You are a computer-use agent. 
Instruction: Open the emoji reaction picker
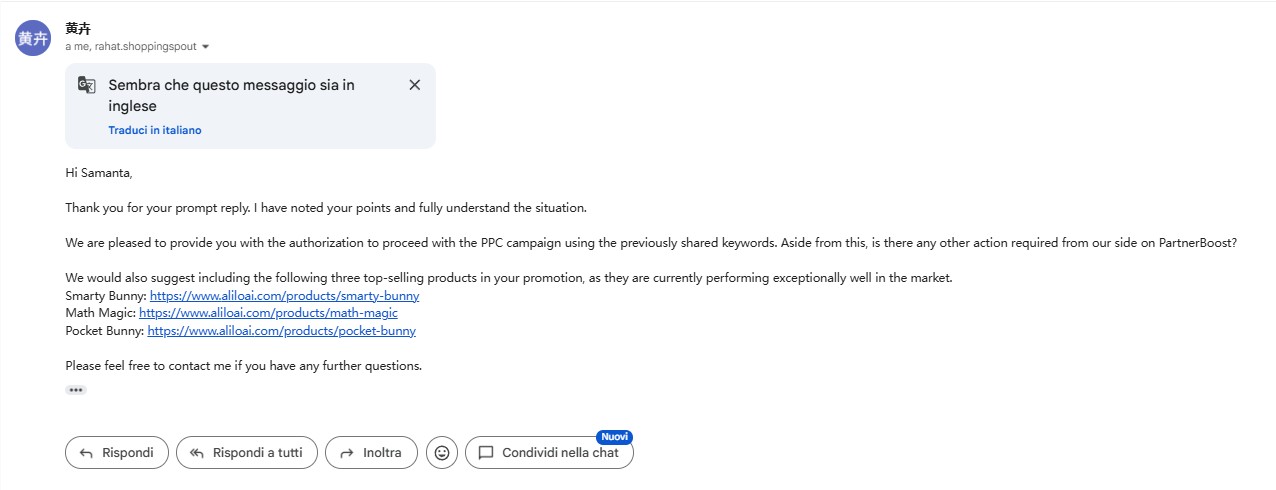442,453
